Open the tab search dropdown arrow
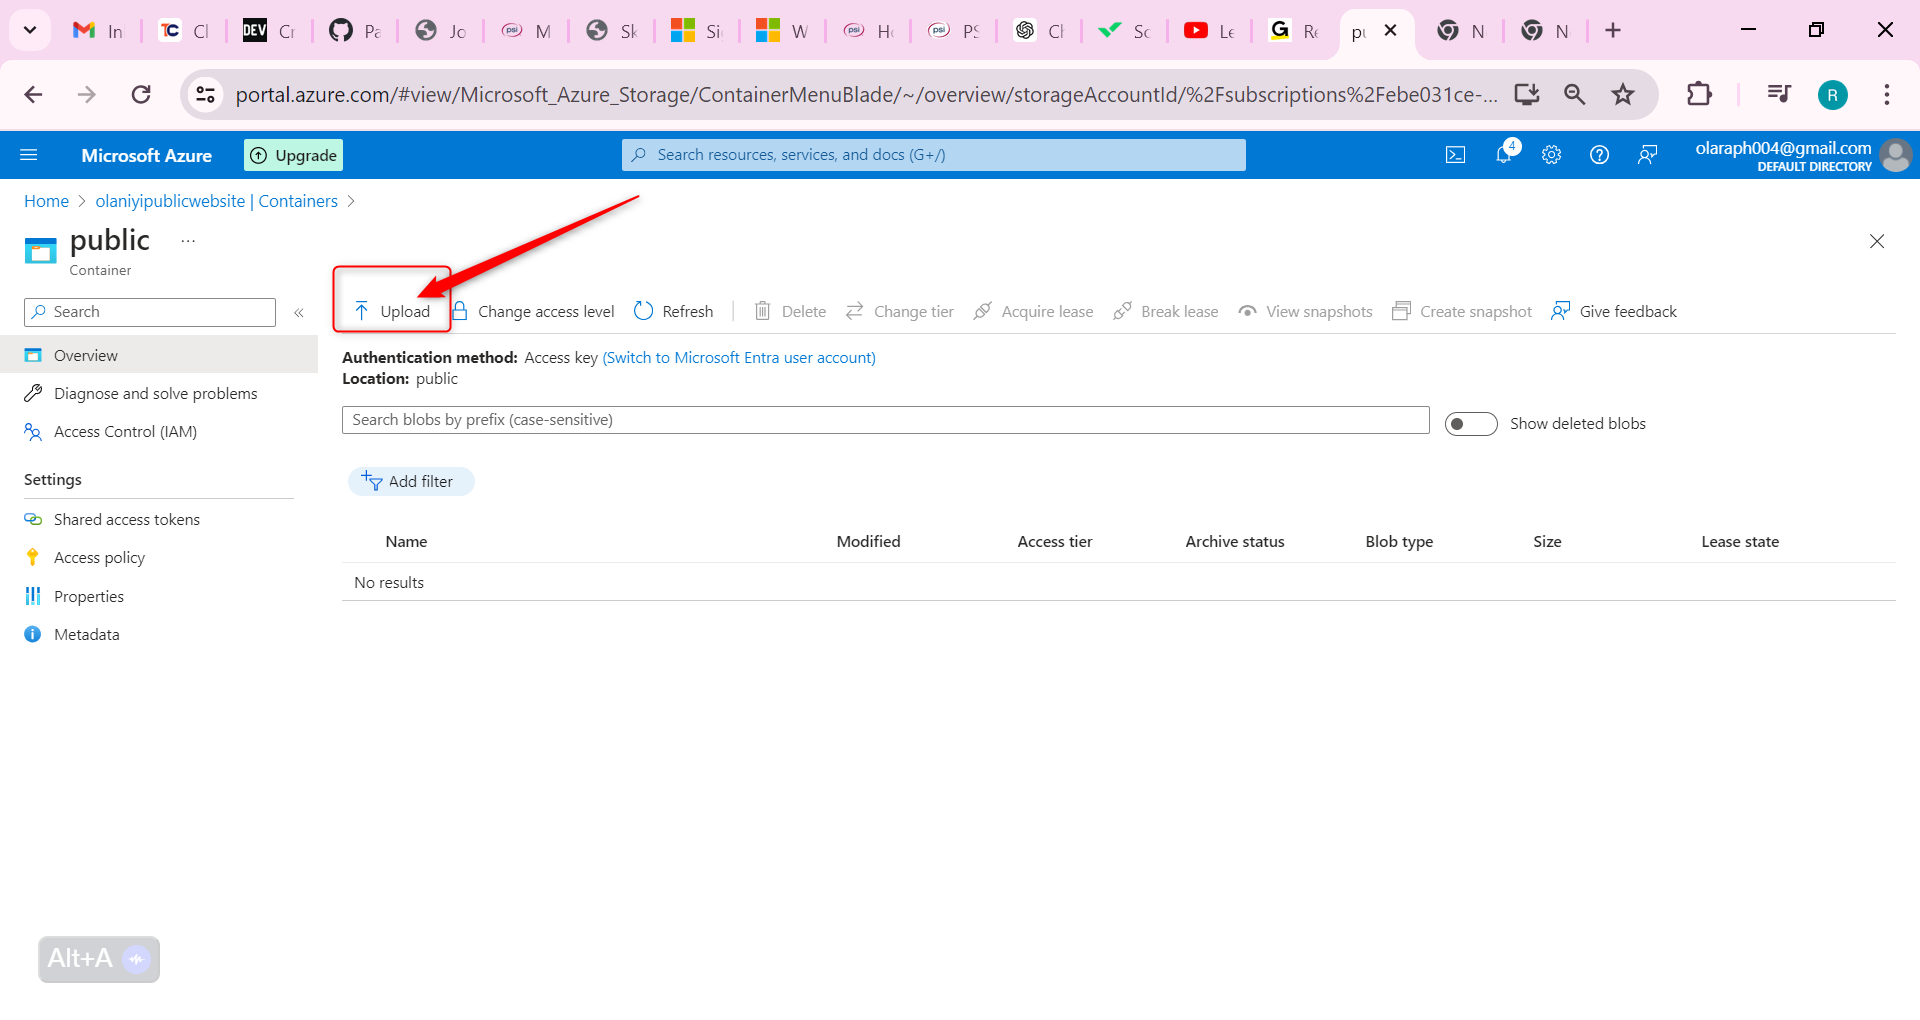1920x1020 pixels. (x=30, y=30)
